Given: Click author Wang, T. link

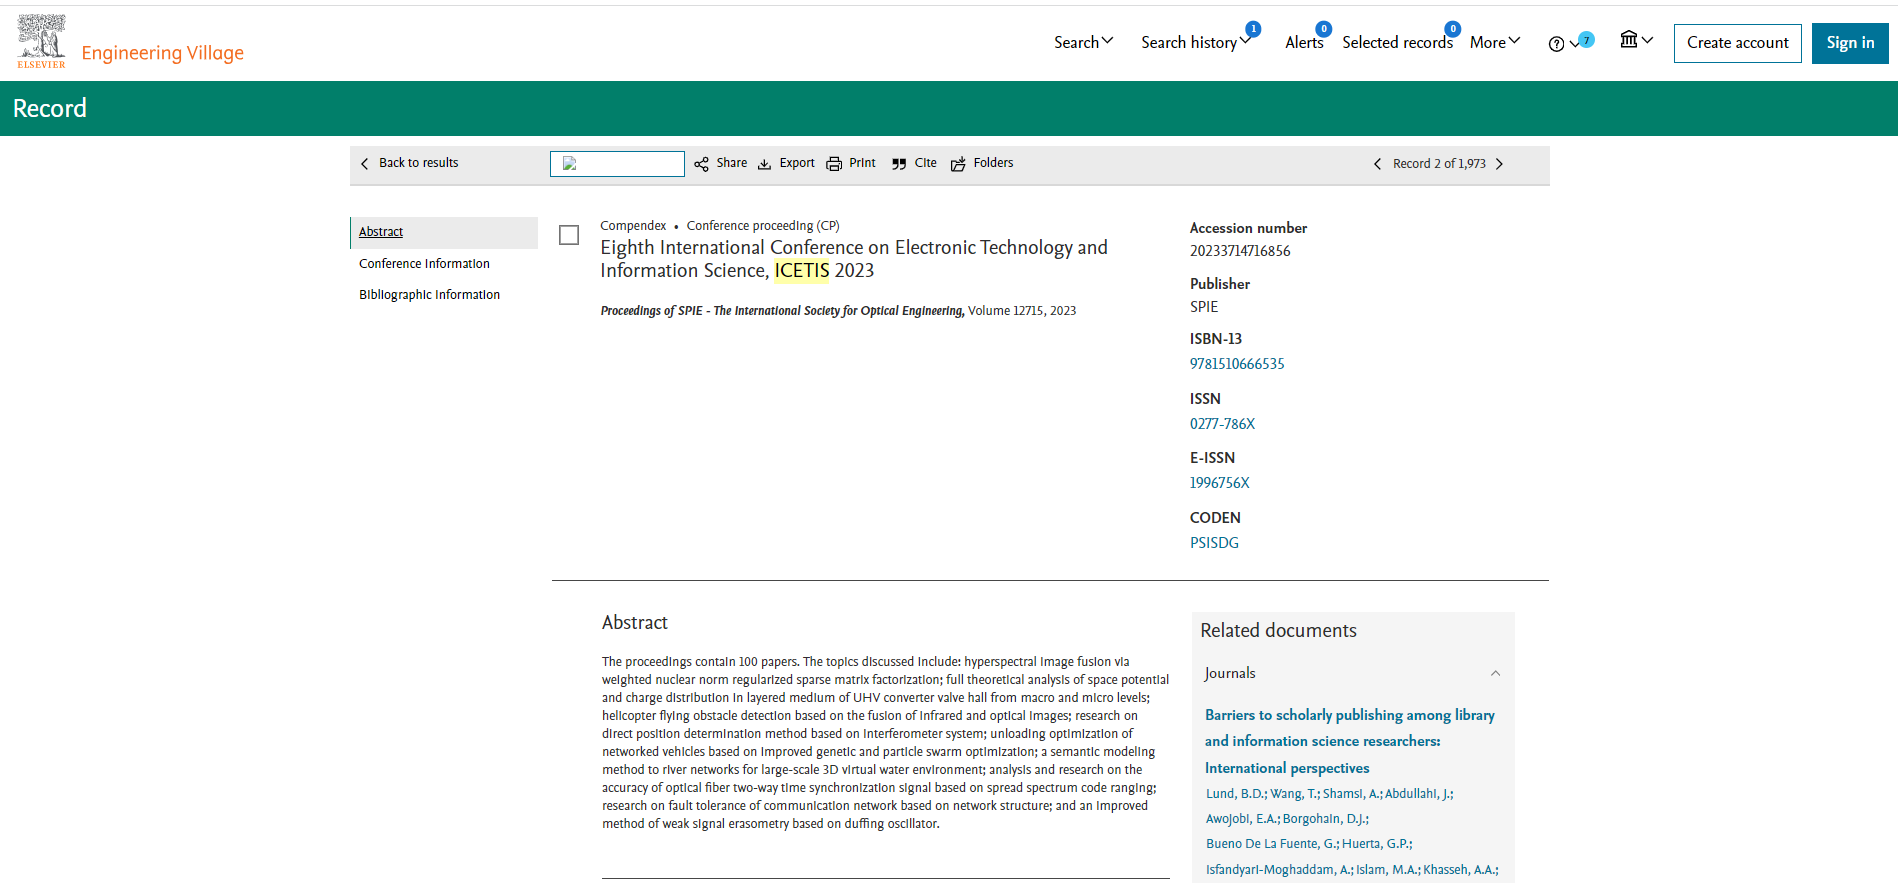Looking at the screenshot, I should coord(1294,794).
